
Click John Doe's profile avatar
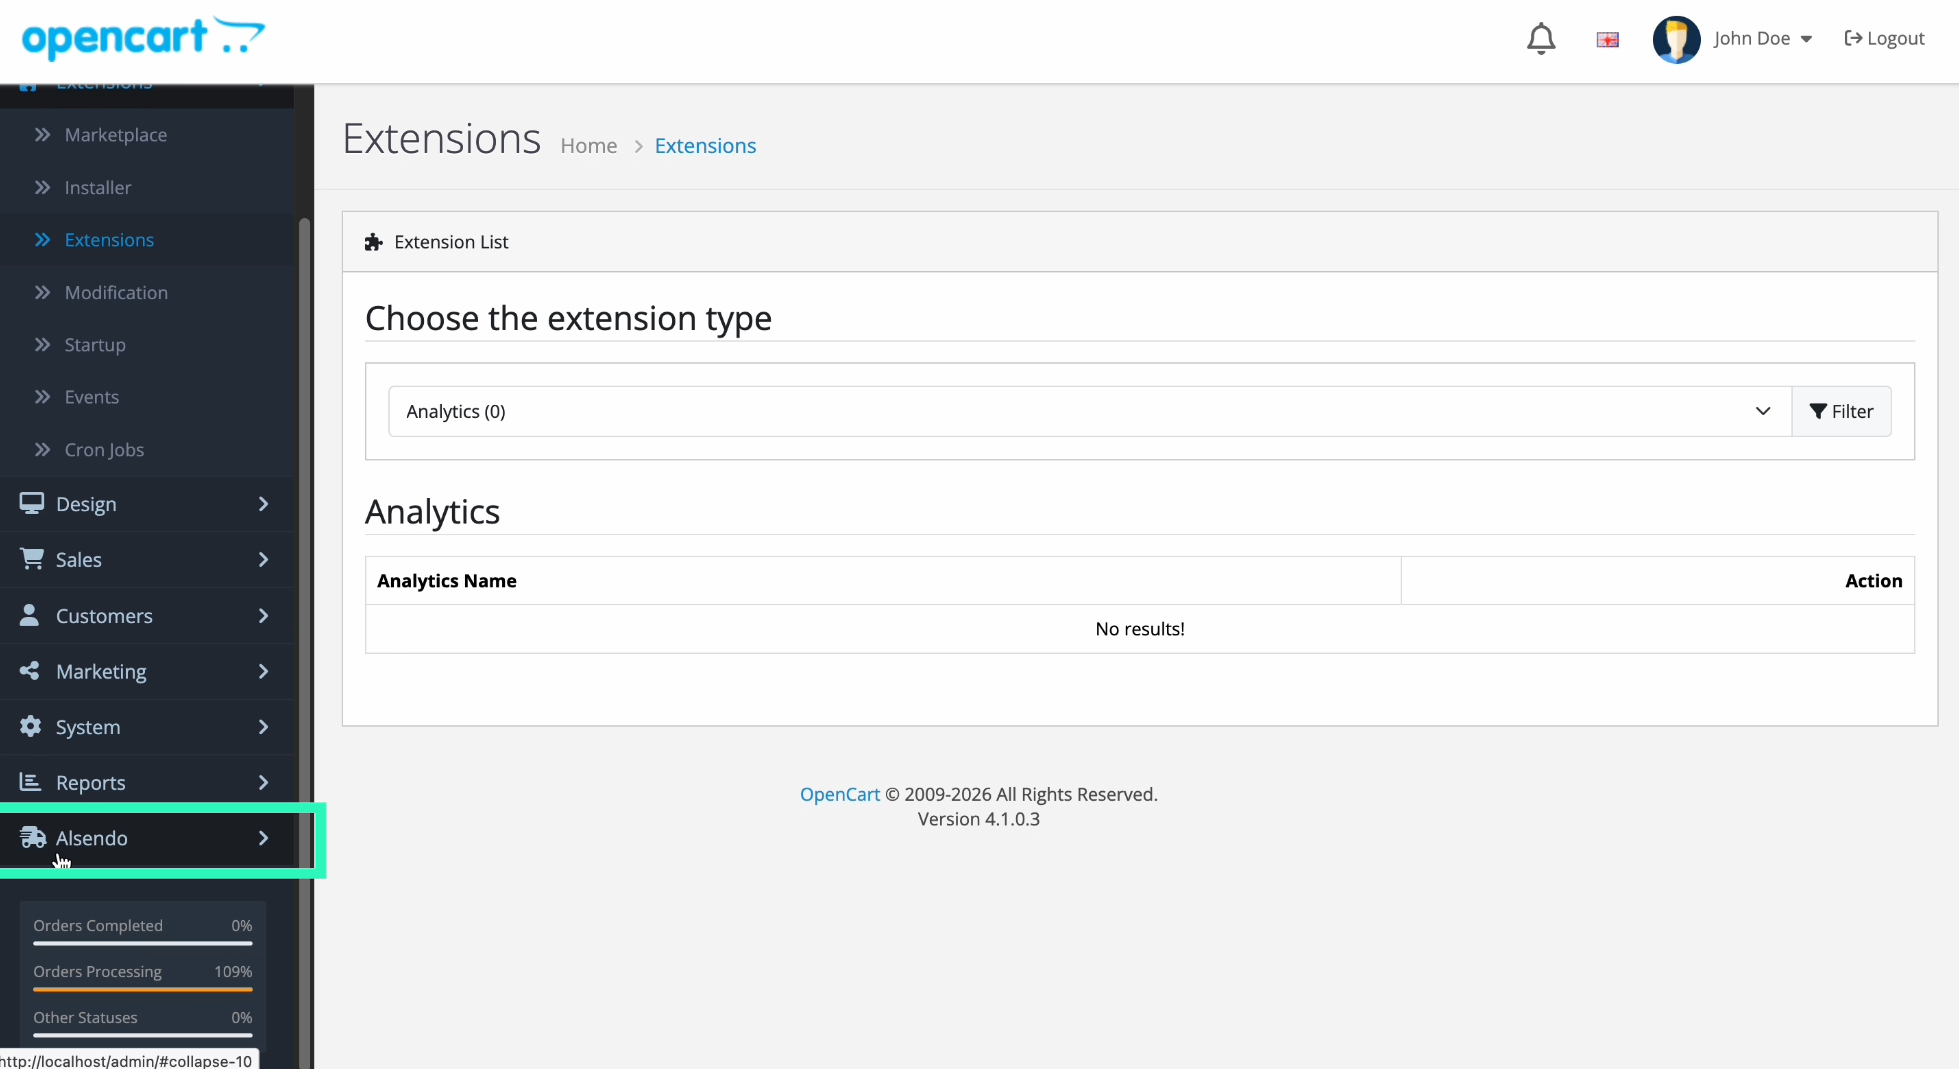[1676, 39]
